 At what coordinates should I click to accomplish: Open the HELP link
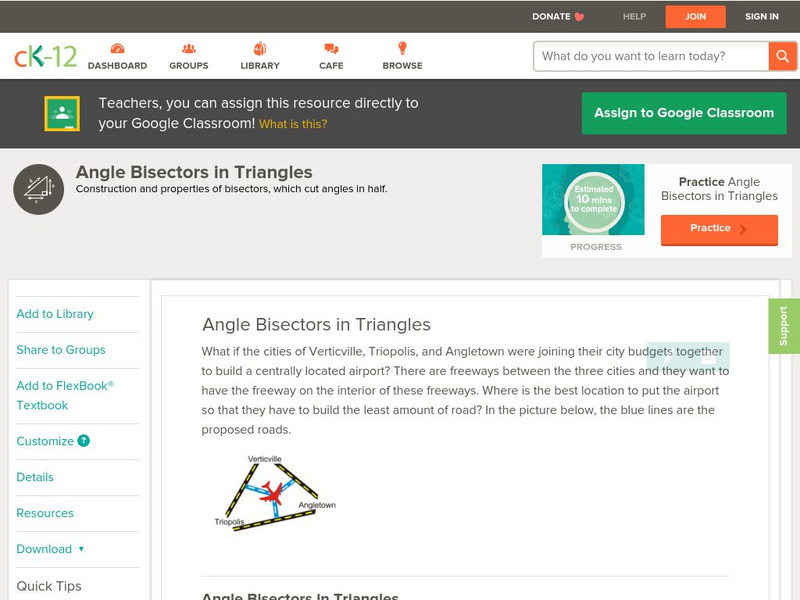coord(634,17)
